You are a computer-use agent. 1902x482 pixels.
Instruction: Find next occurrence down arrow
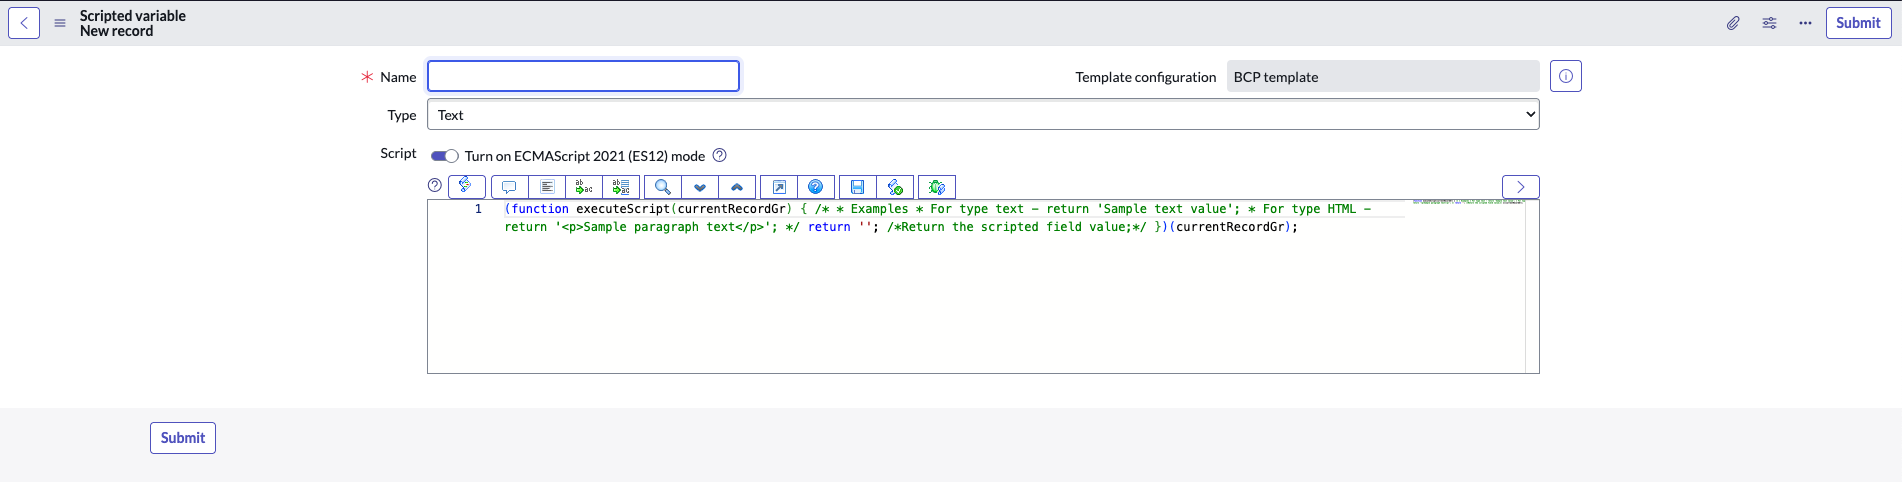[700, 187]
